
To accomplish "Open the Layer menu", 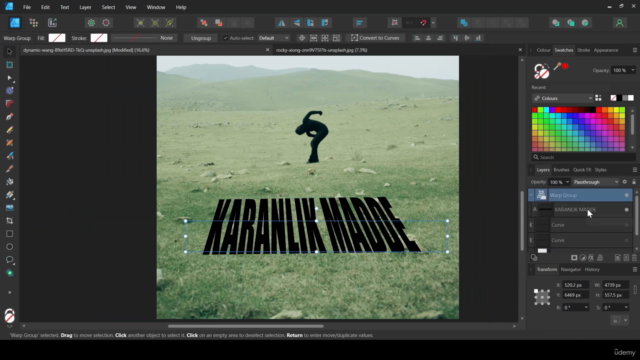I will pyautogui.click(x=85, y=7).
